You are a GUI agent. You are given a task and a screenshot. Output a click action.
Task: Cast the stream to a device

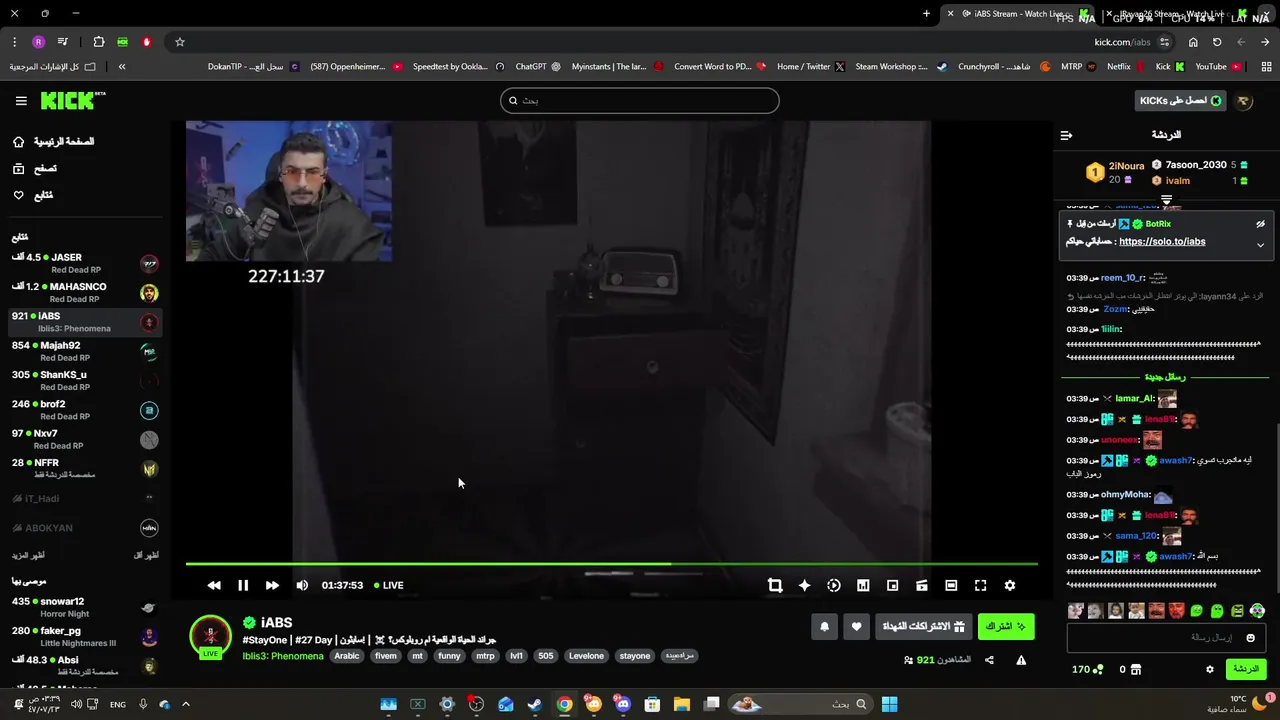click(x=922, y=585)
